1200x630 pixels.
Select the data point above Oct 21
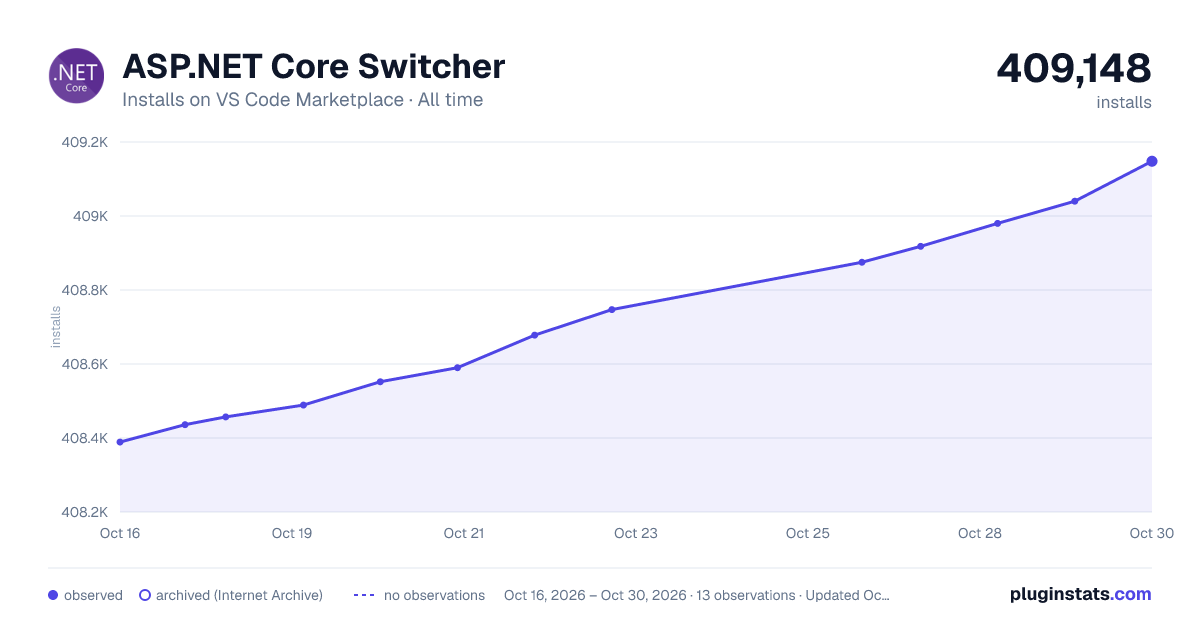coord(457,368)
